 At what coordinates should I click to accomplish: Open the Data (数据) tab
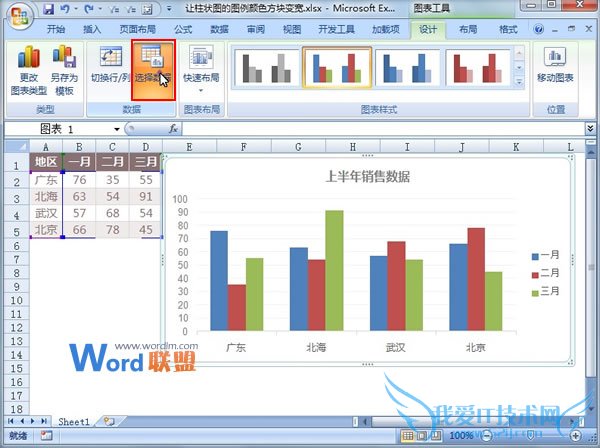coord(219,29)
